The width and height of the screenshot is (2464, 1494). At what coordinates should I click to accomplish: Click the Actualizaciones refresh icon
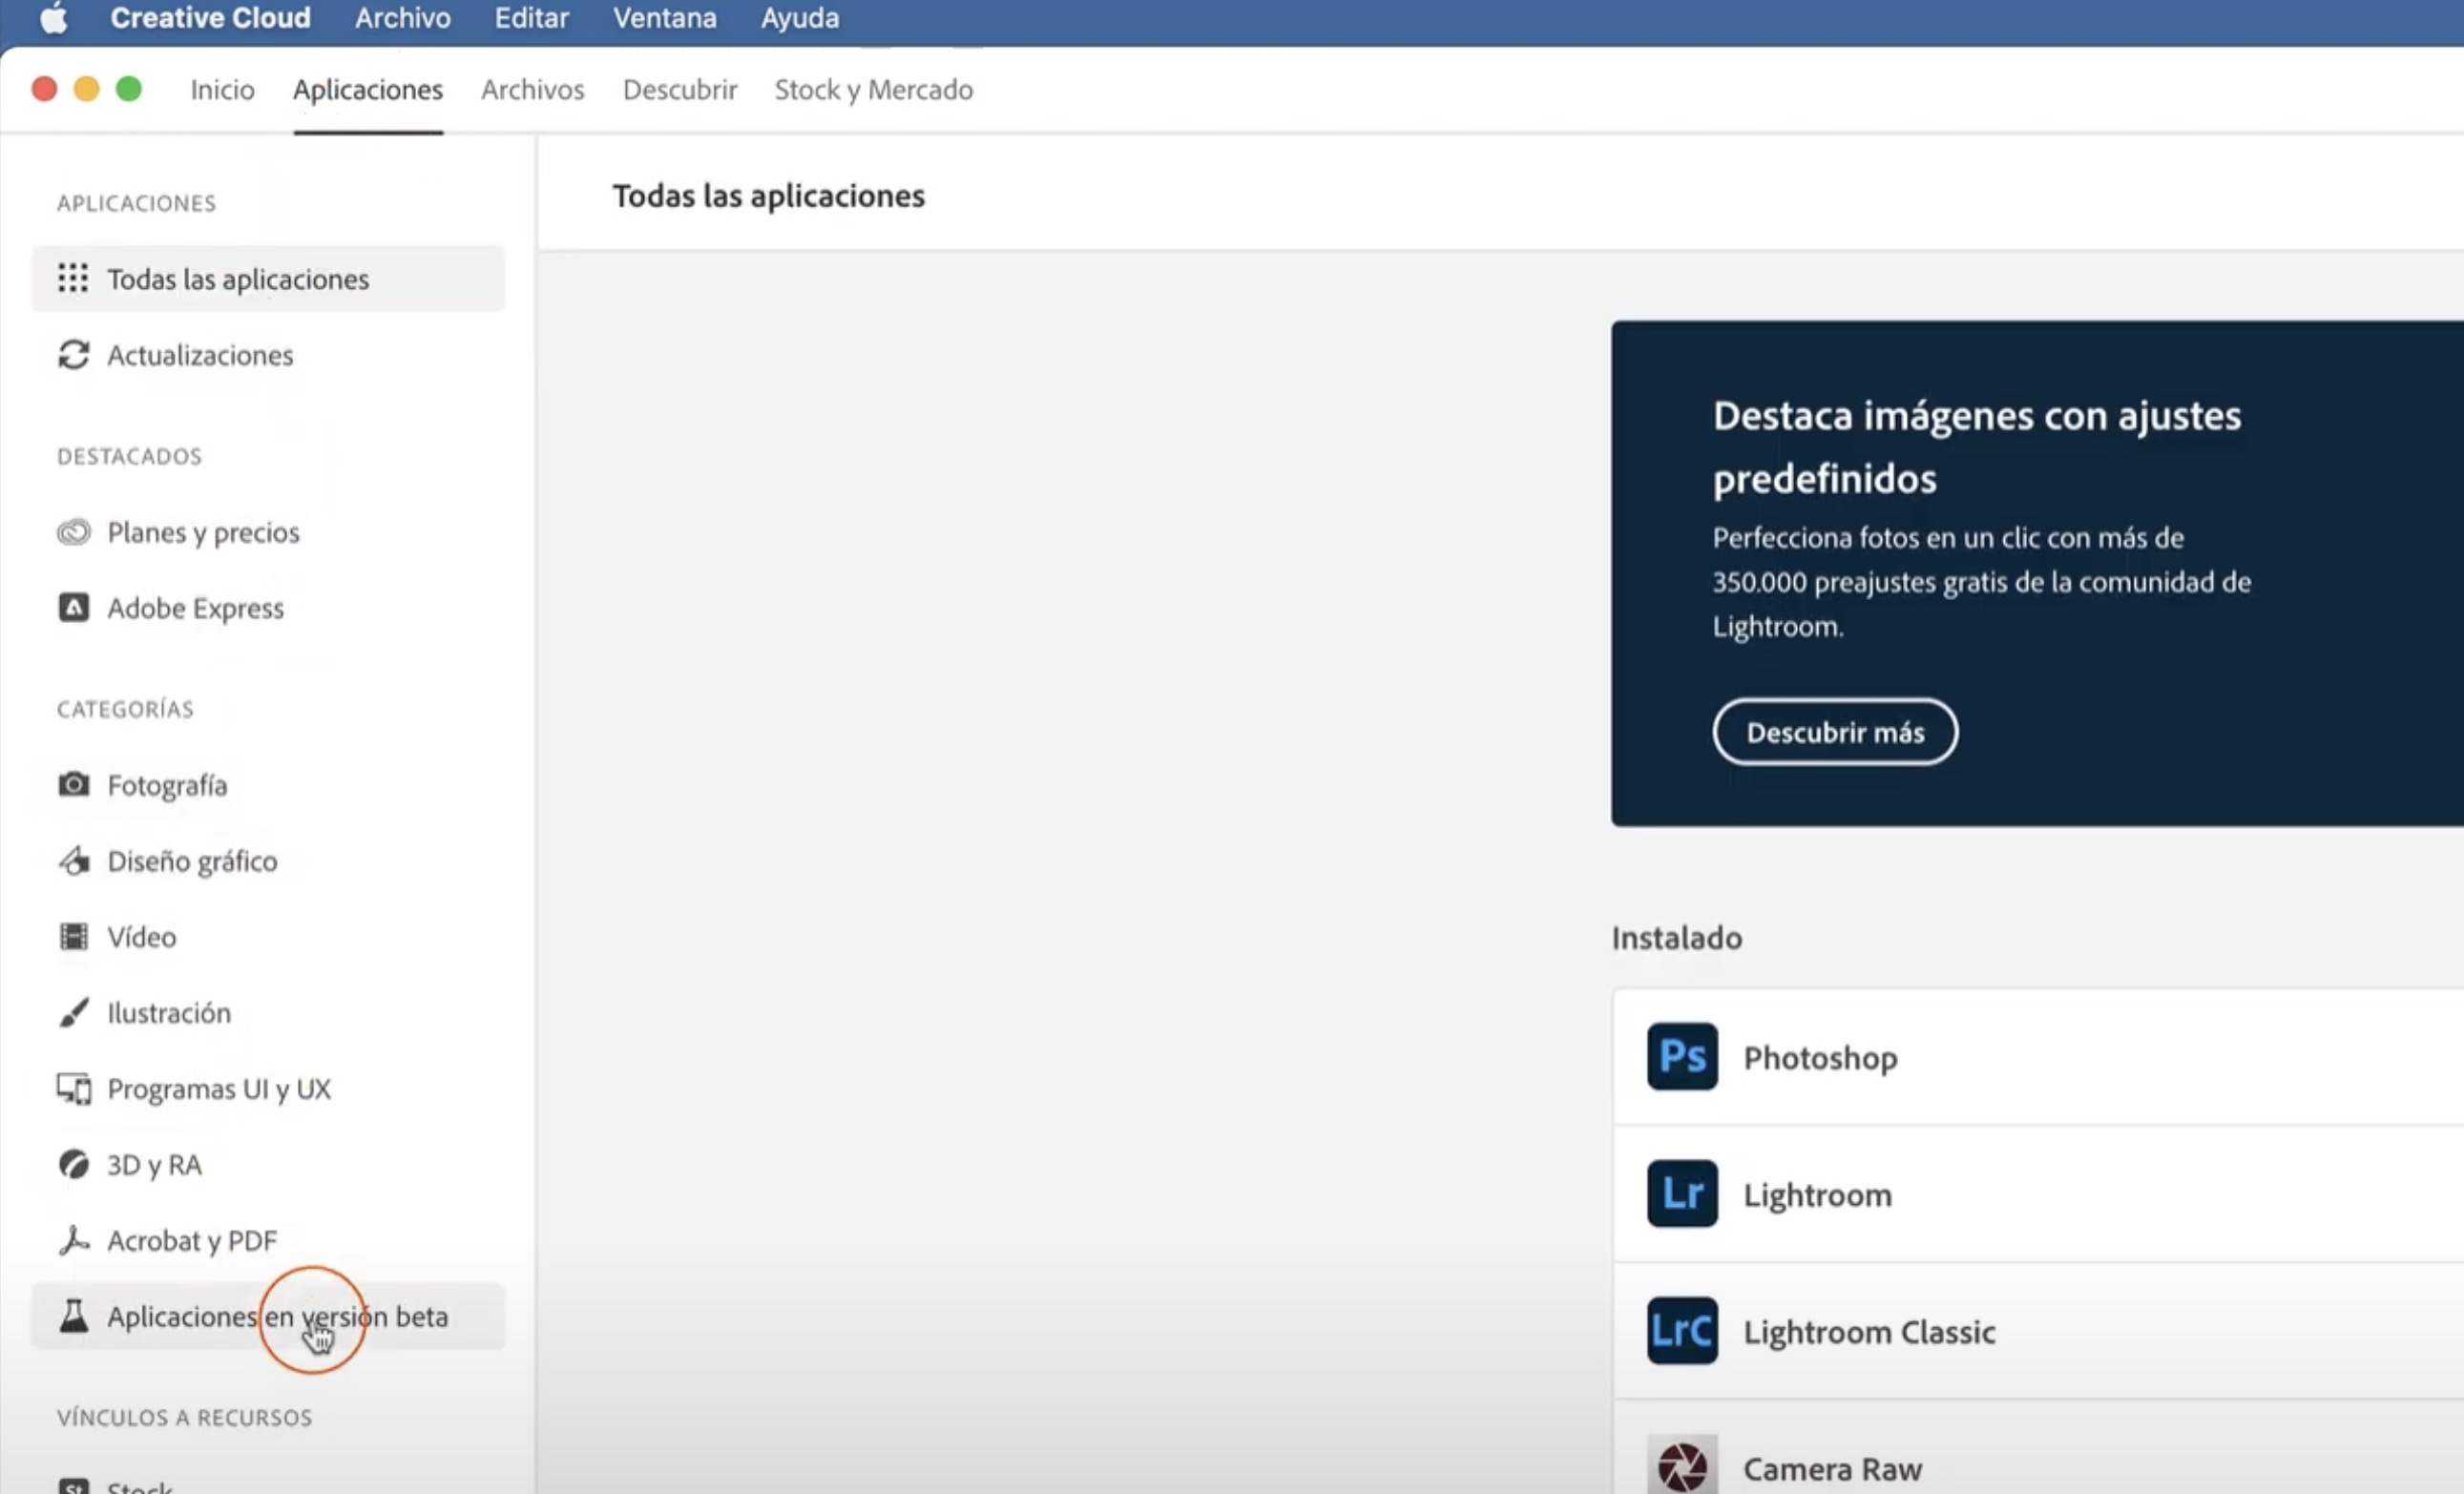[73, 355]
